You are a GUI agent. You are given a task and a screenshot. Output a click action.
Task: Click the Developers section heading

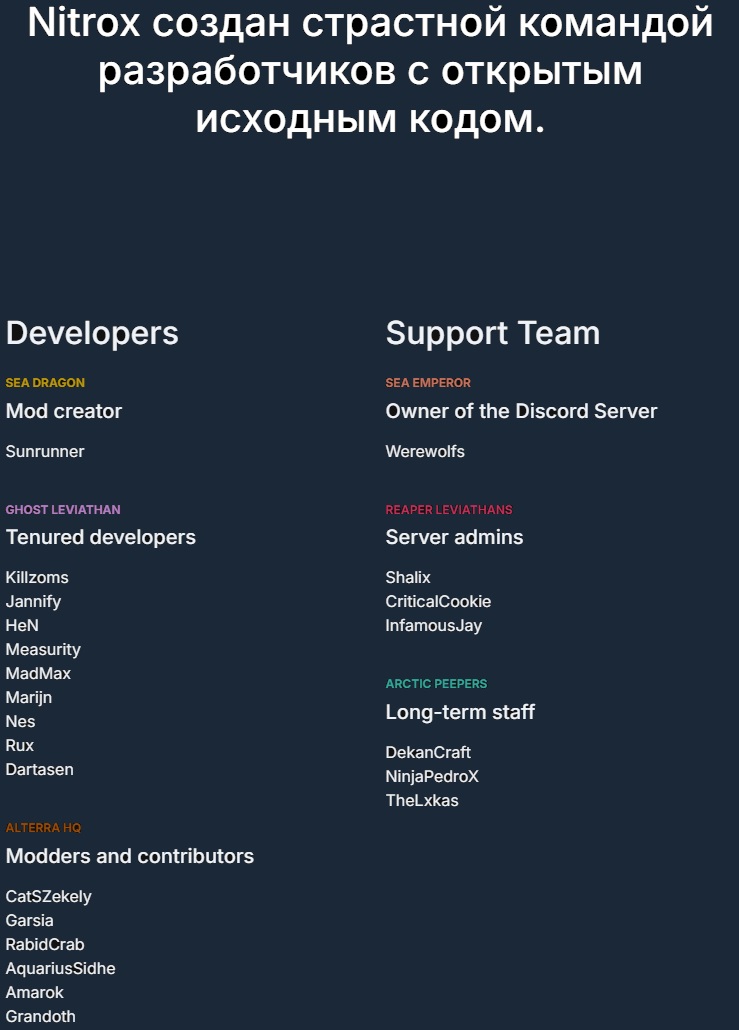coord(92,333)
